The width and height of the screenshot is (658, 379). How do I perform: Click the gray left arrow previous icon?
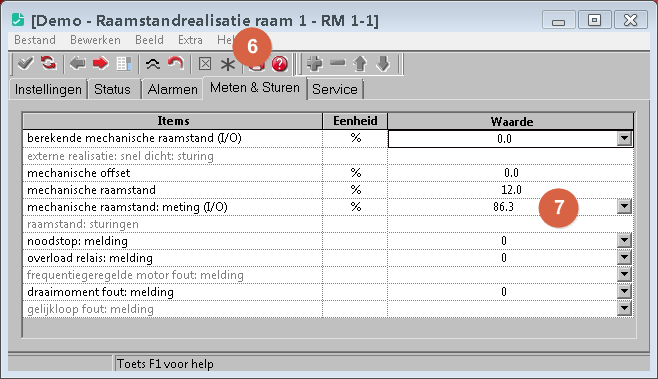coord(78,64)
